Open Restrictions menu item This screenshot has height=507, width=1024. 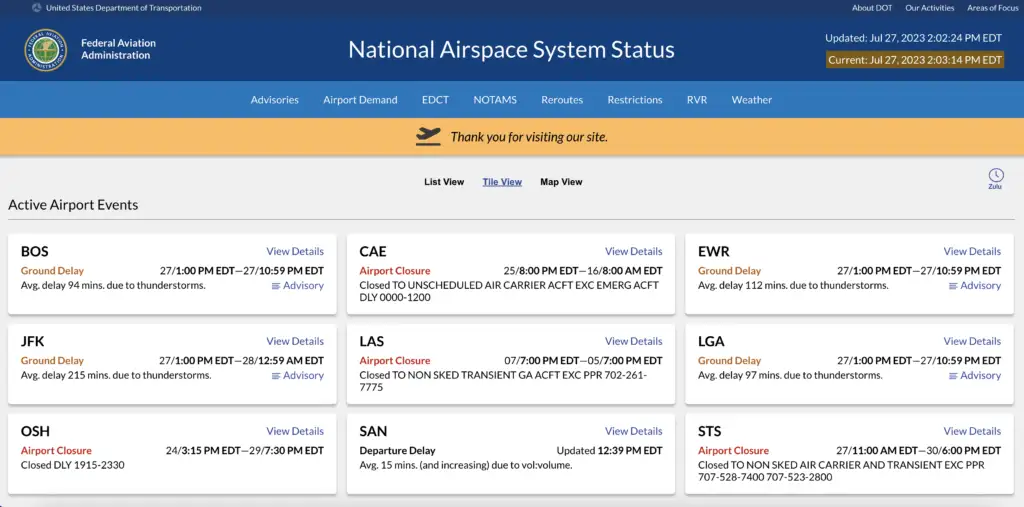pyautogui.click(x=635, y=100)
